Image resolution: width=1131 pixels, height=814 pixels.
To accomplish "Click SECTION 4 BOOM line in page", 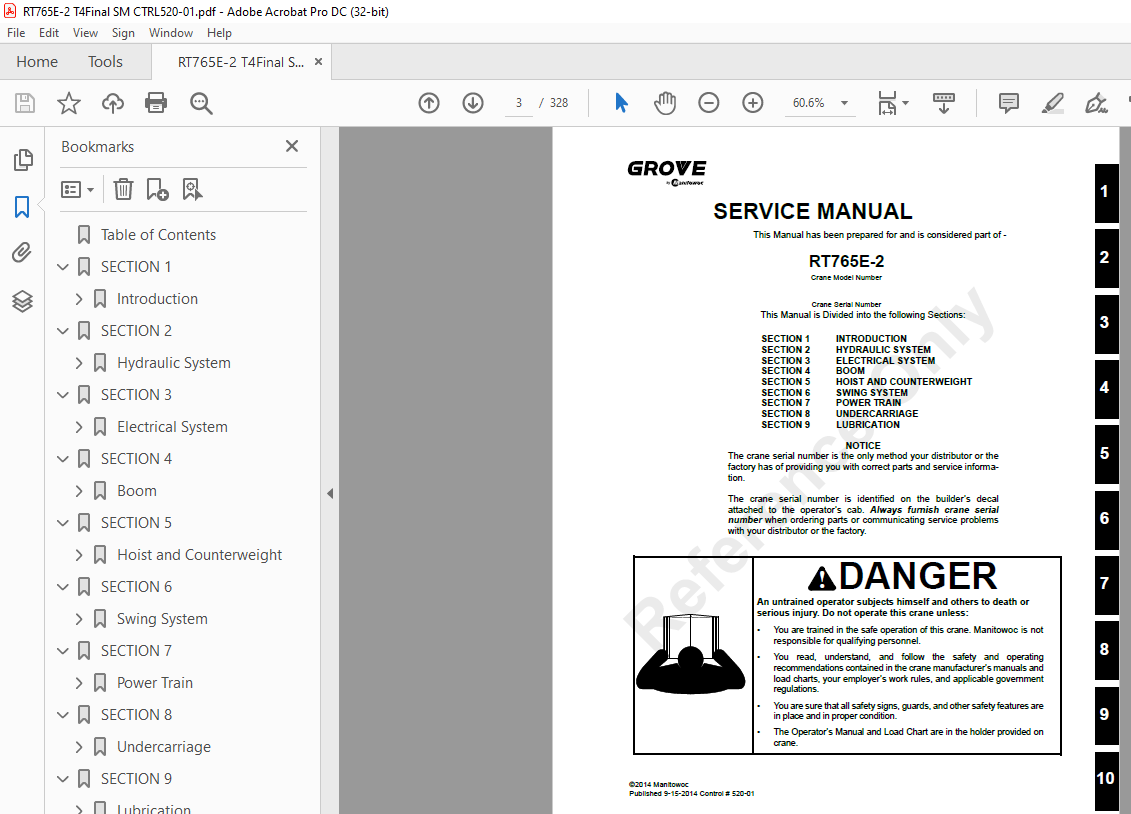I will click(x=813, y=371).
